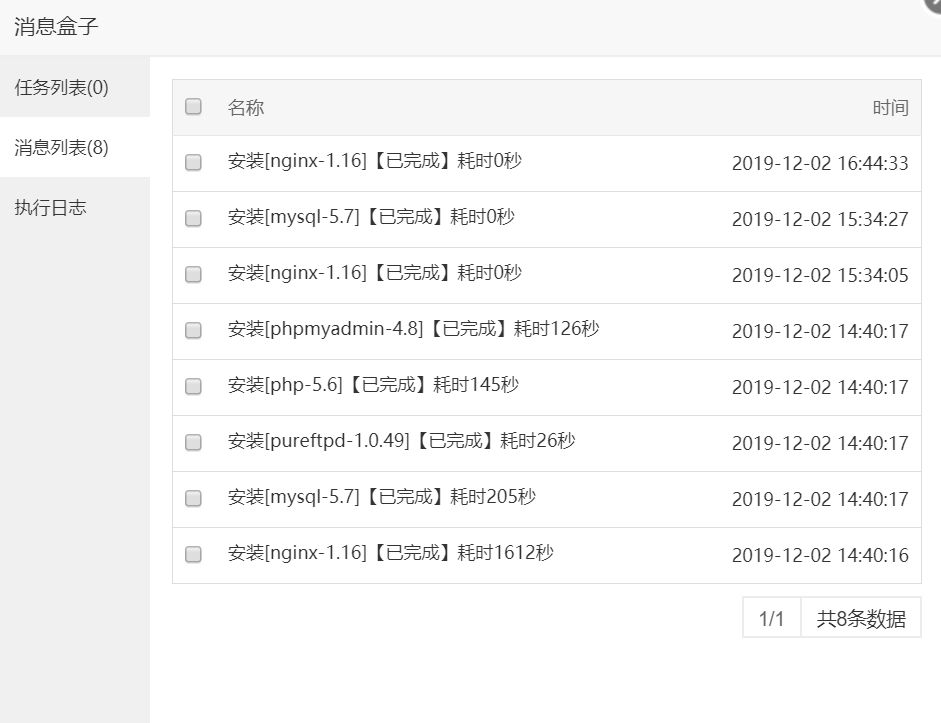Click the 时间 column header
This screenshot has height=723, width=941.
click(x=890, y=108)
